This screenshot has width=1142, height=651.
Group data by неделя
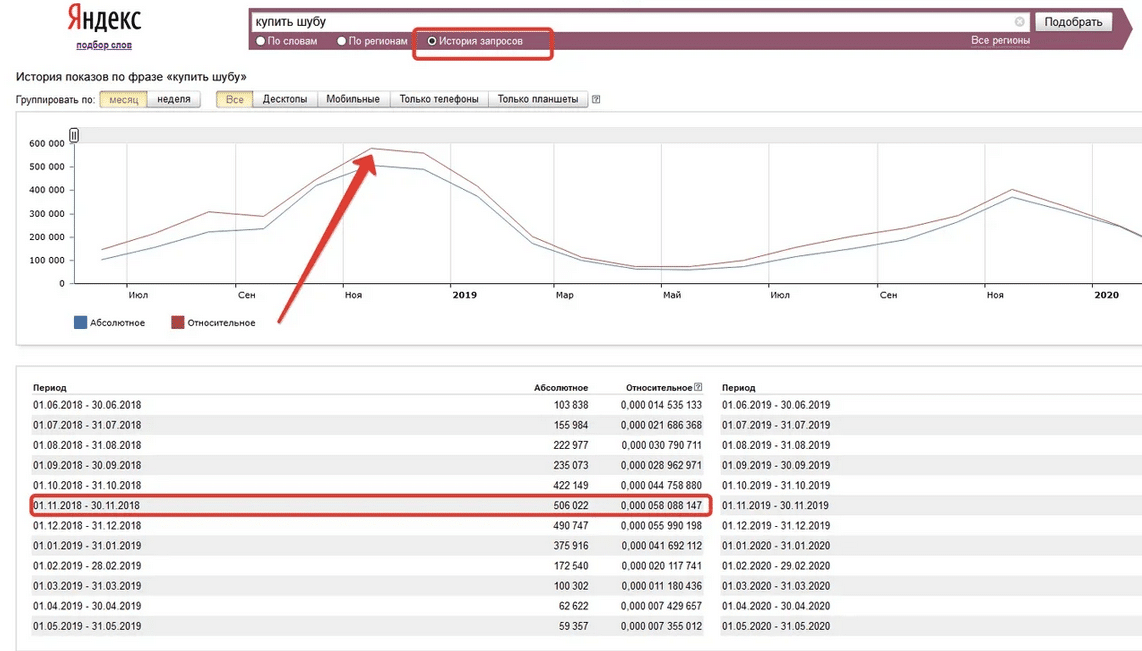click(x=174, y=100)
